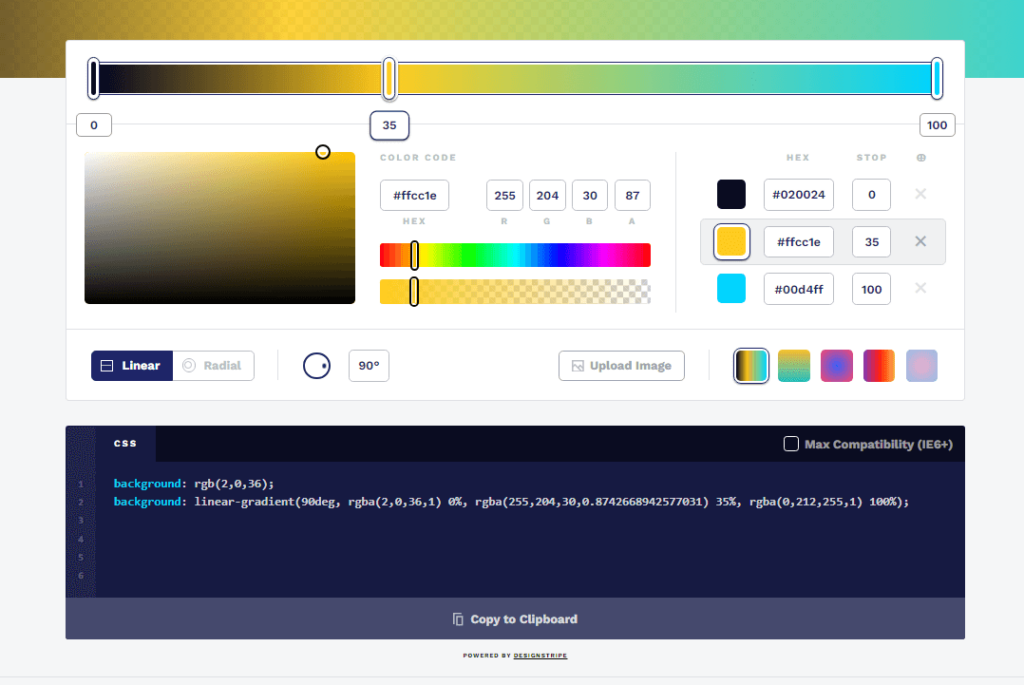Select the red gradient preset
This screenshot has width=1024, height=685.
(879, 365)
